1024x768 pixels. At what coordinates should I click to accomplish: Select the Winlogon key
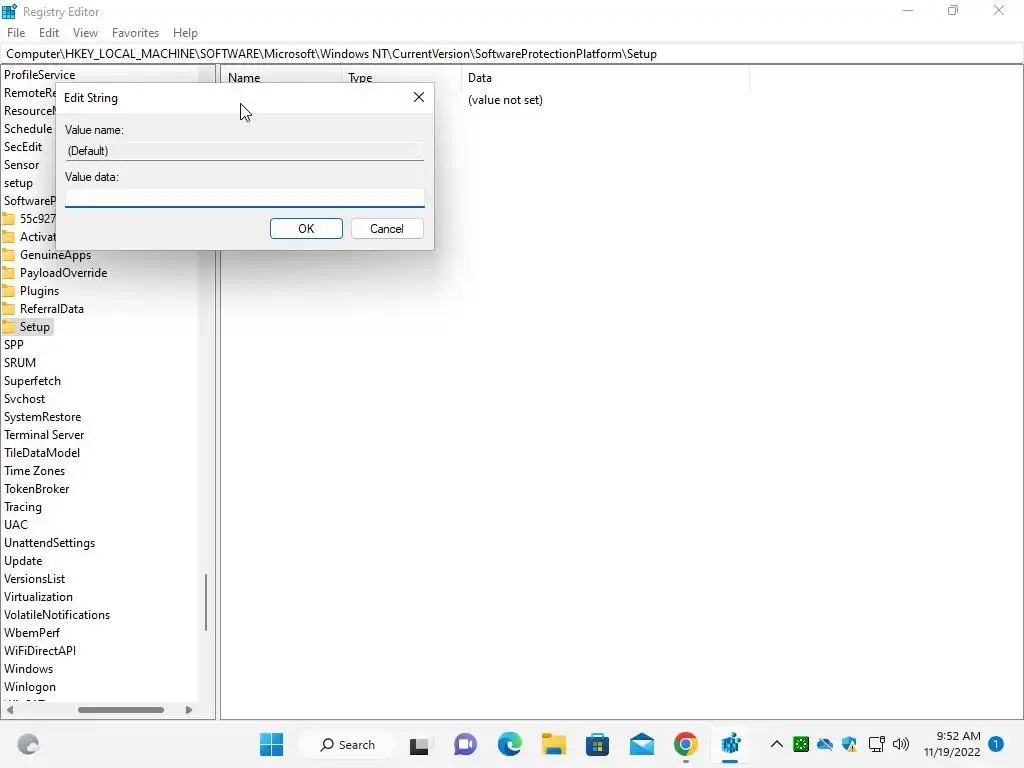tap(30, 687)
